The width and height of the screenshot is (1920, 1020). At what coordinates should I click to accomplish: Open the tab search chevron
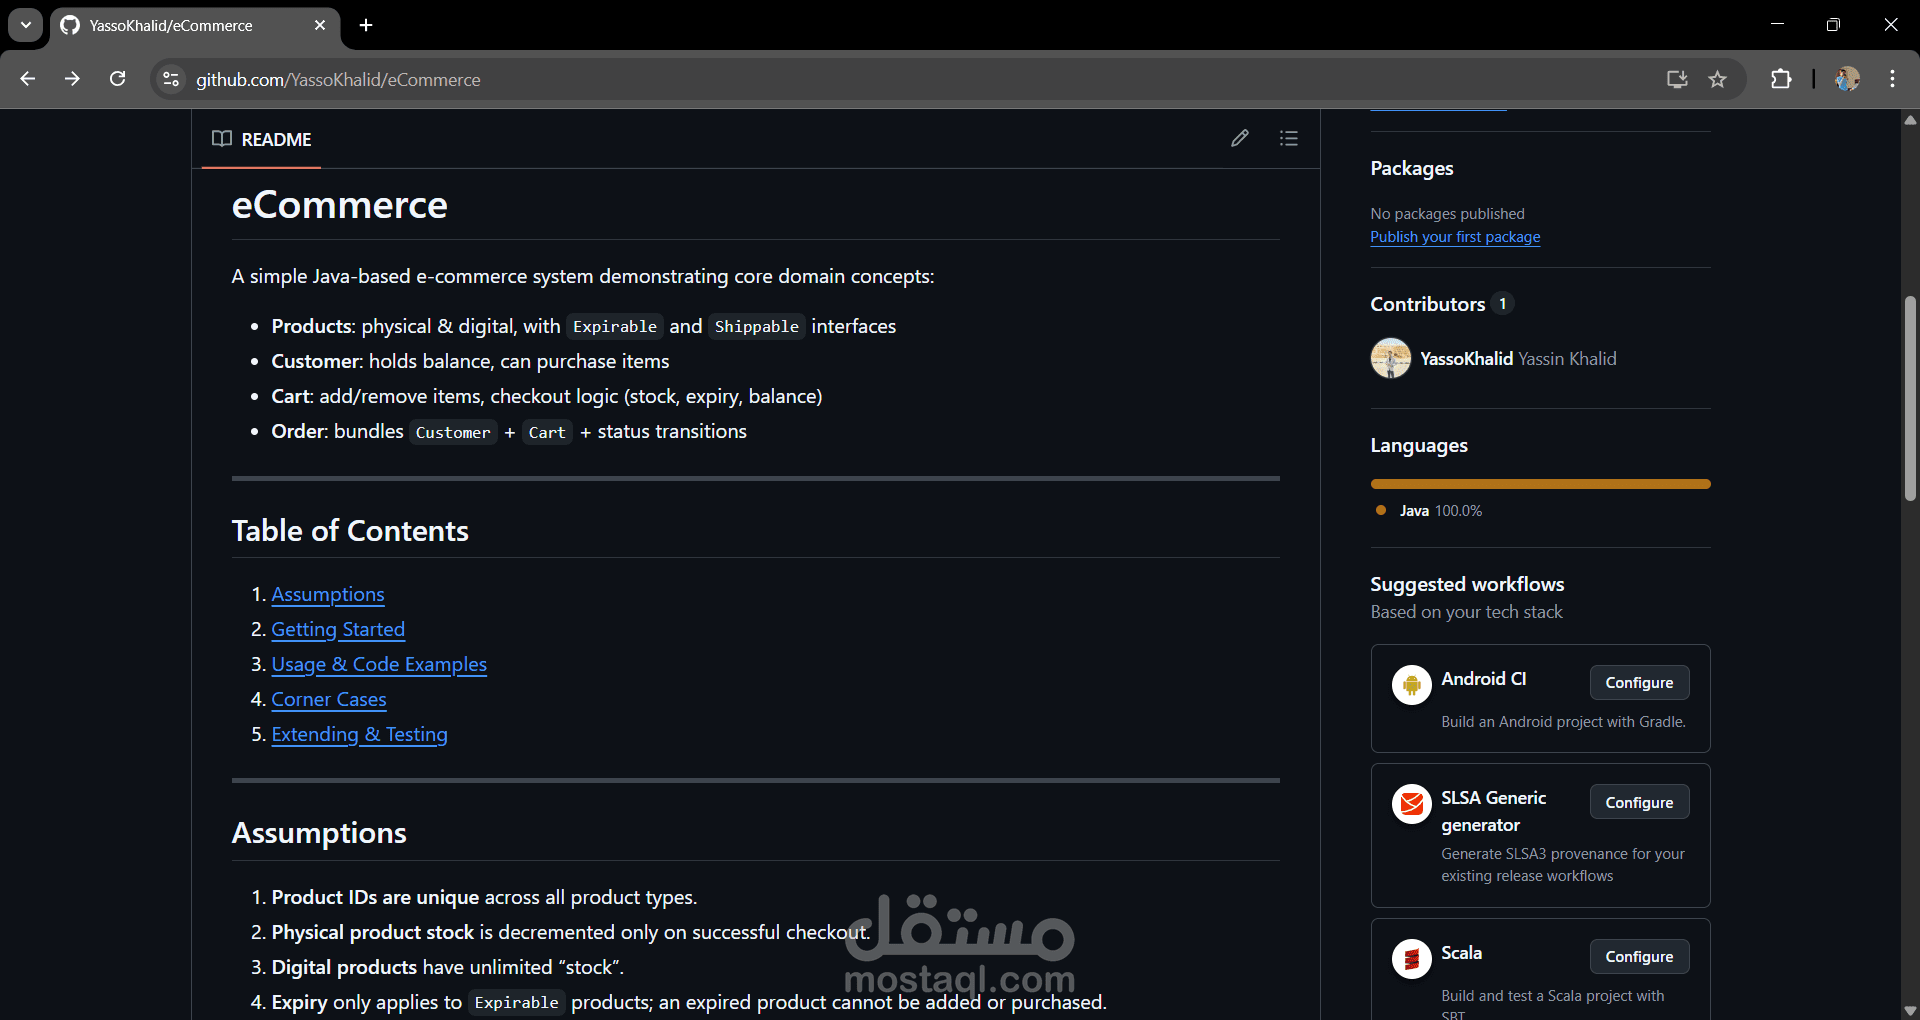(25, 25)
